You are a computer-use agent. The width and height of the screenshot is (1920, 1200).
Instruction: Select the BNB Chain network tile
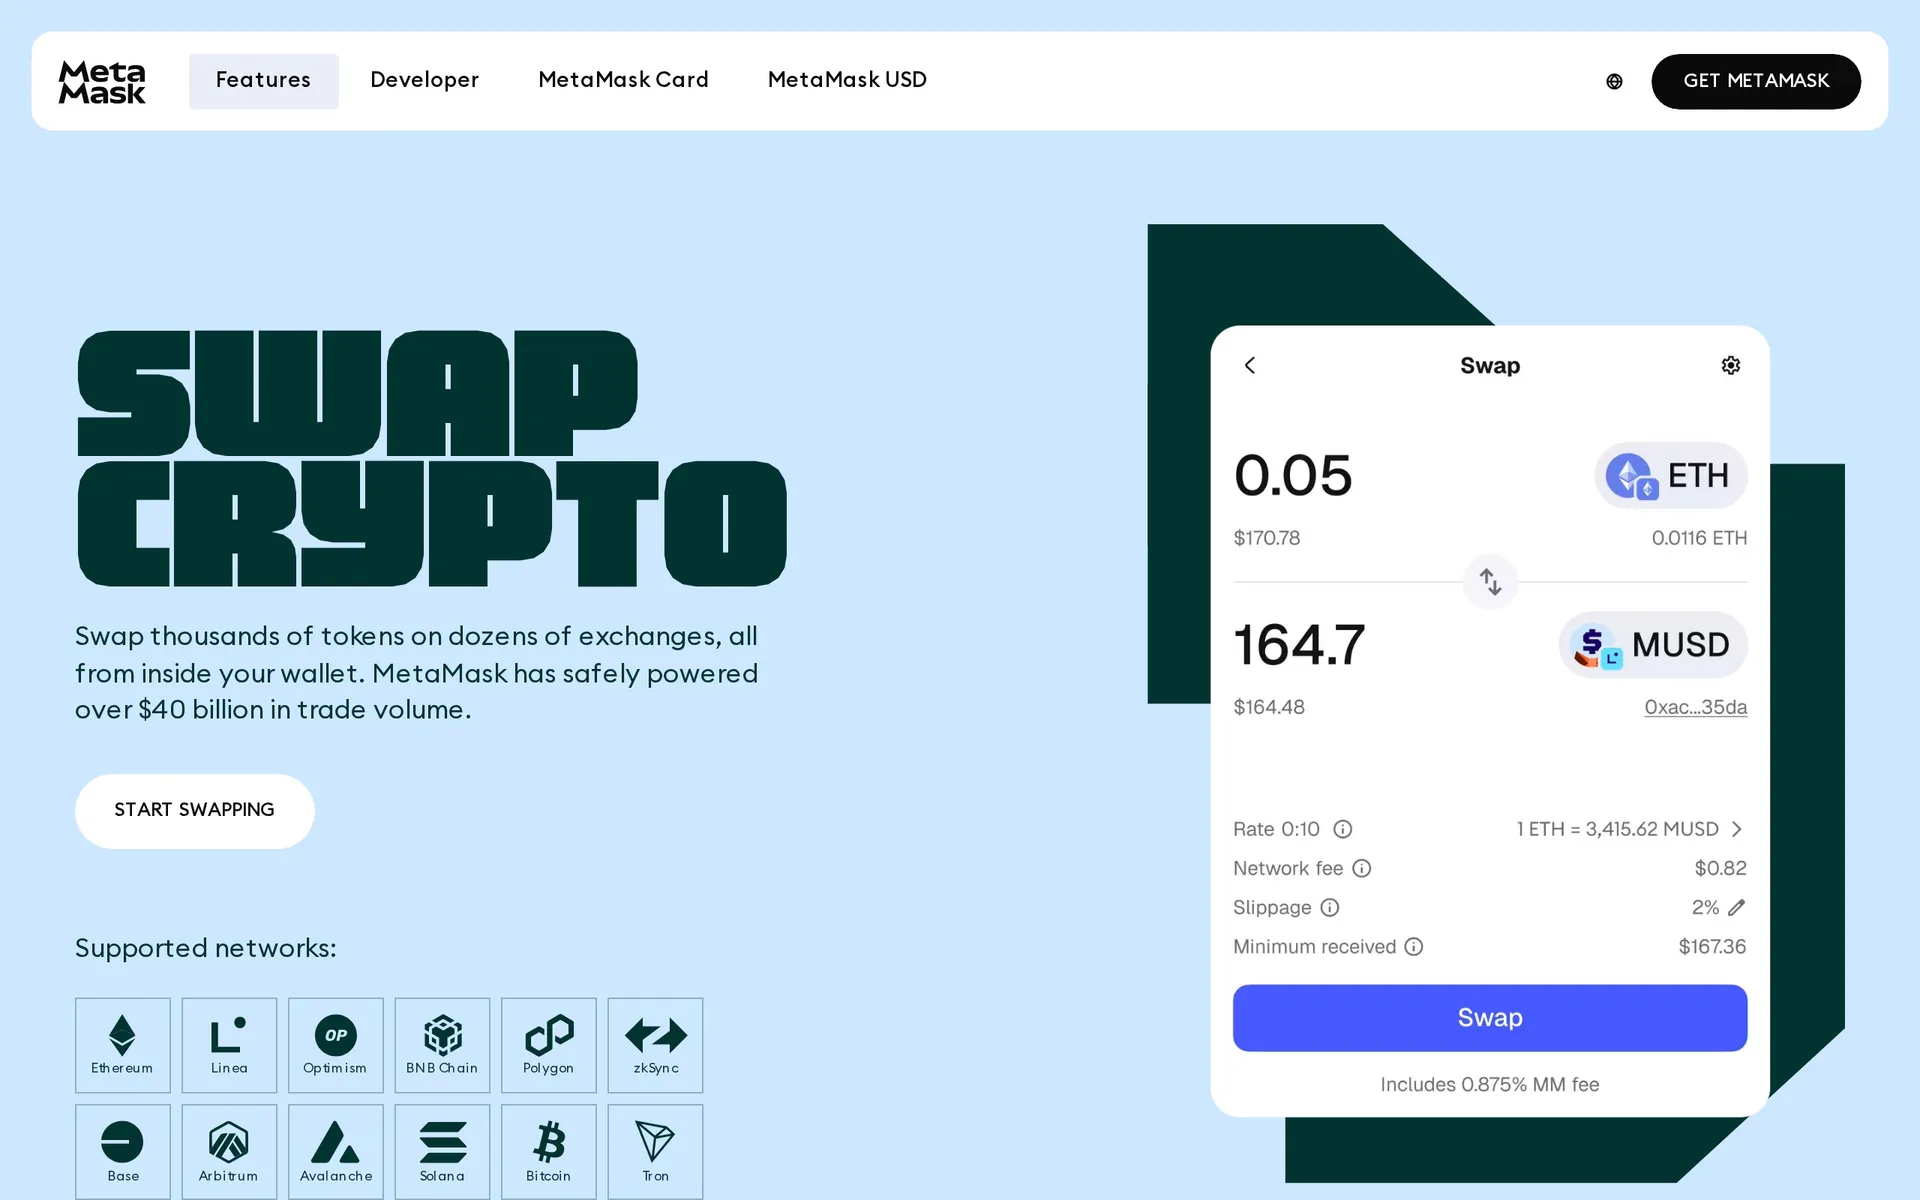click(442, 1045)
